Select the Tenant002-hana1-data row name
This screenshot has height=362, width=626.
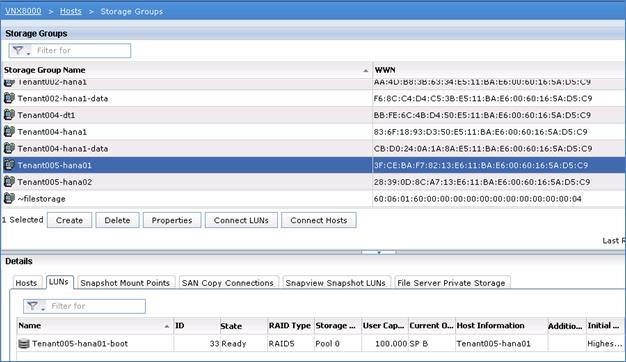[x=63, y=99]
